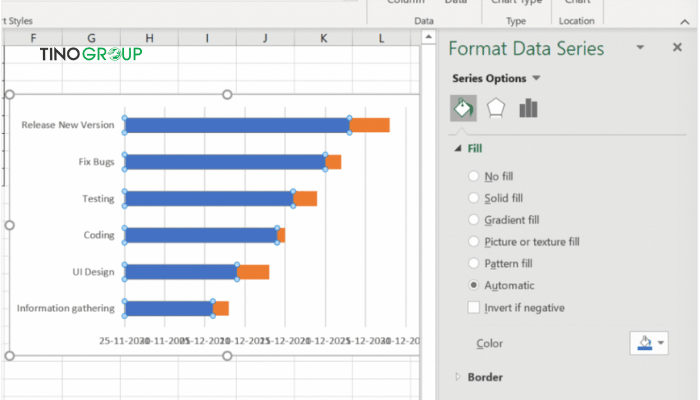Image resolution: width=700 pixels, height=400 pixels.
Task: Select the No fill option
Action: [474, 176]
